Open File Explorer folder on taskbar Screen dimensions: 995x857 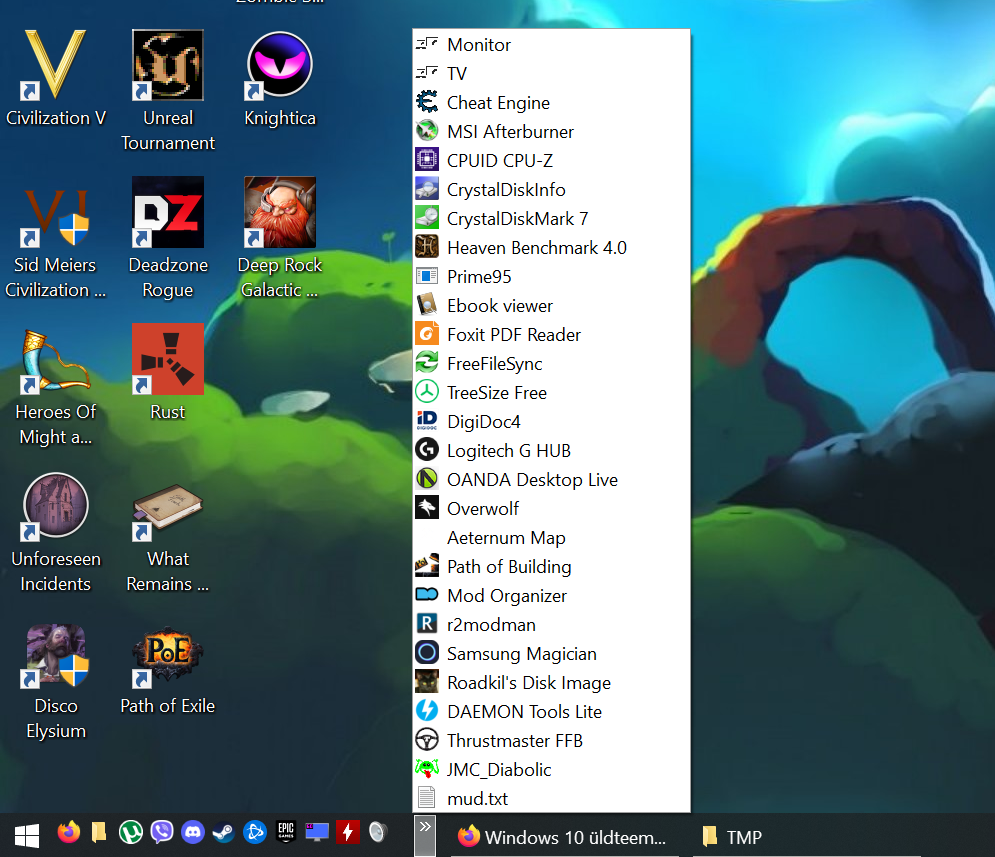click(x=99, y=832)
